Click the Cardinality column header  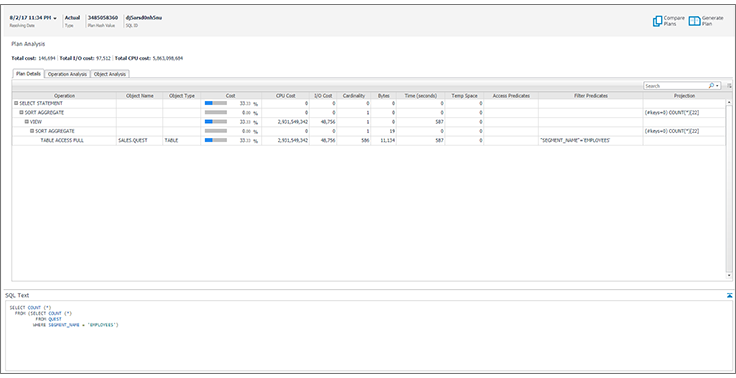[x=354, y=96]
